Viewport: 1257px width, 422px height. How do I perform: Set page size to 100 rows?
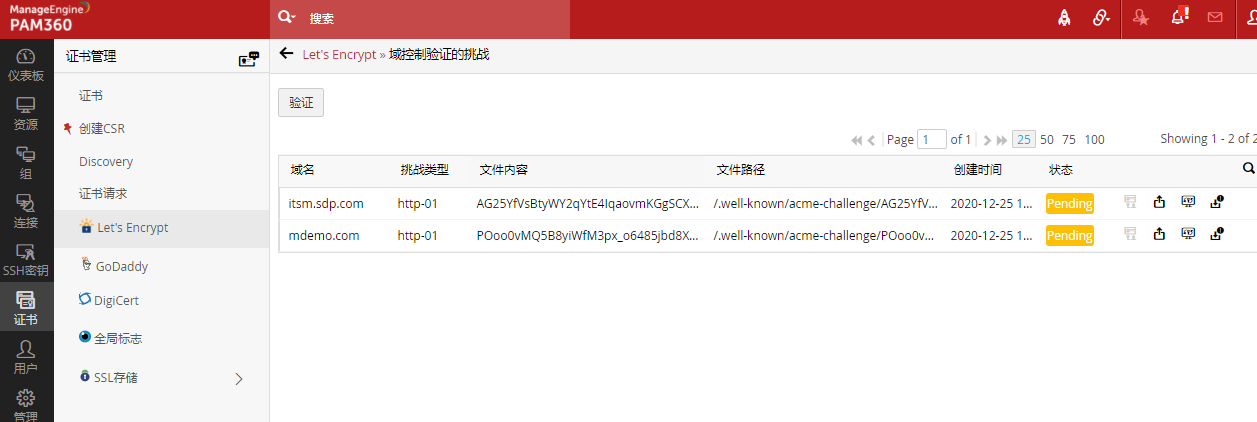1095,140
